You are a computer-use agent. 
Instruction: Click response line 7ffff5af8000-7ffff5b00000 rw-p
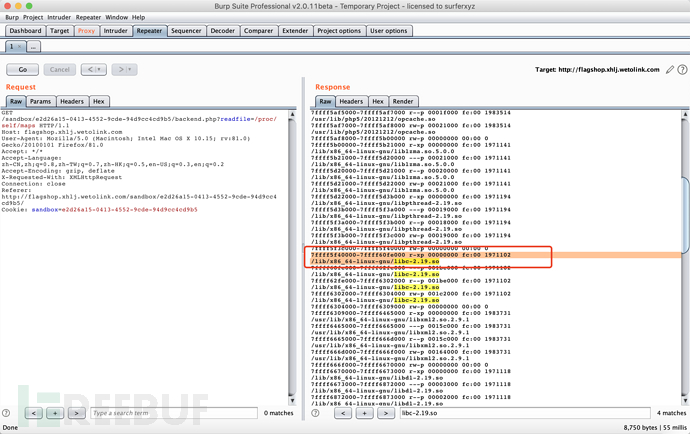tap(399, 138)
